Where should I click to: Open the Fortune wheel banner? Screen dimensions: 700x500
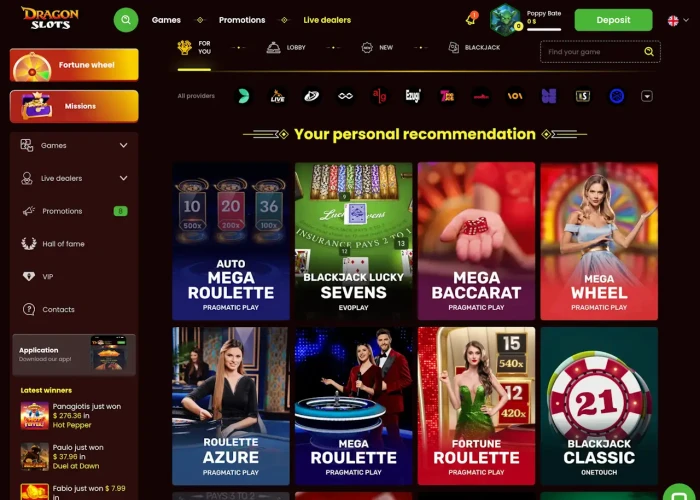pos(74,65)
